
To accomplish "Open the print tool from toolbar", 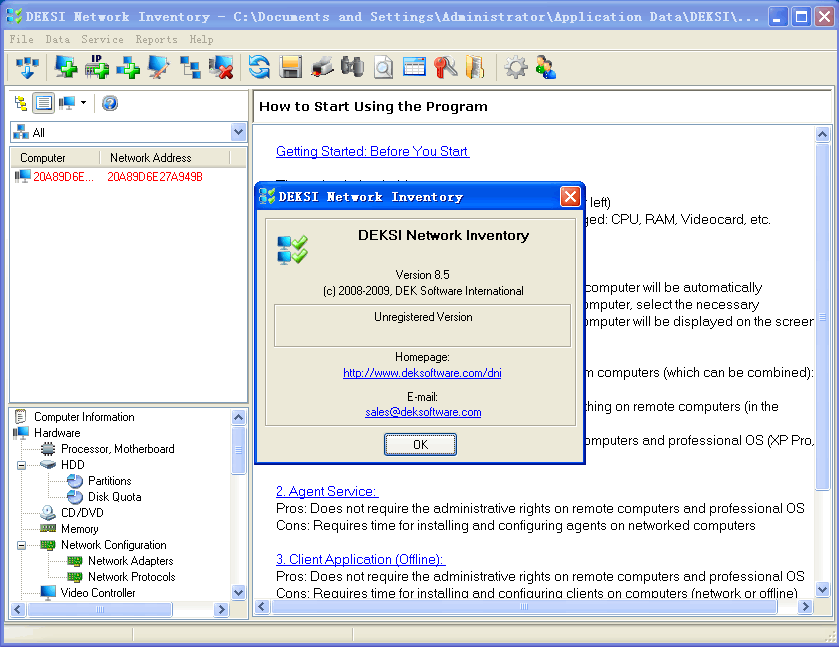I will [321, 68].
